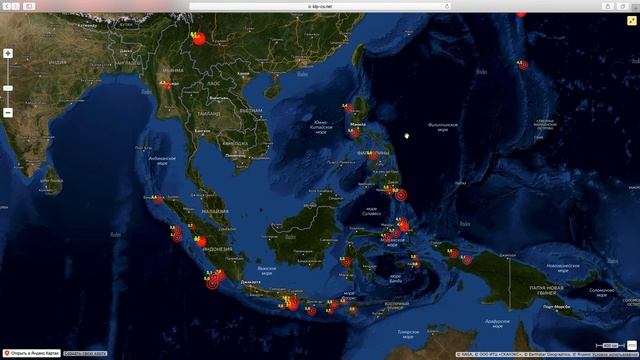Select earthquake marker at northern tip of Sumatra
The image size is (640, 360).
158,199
